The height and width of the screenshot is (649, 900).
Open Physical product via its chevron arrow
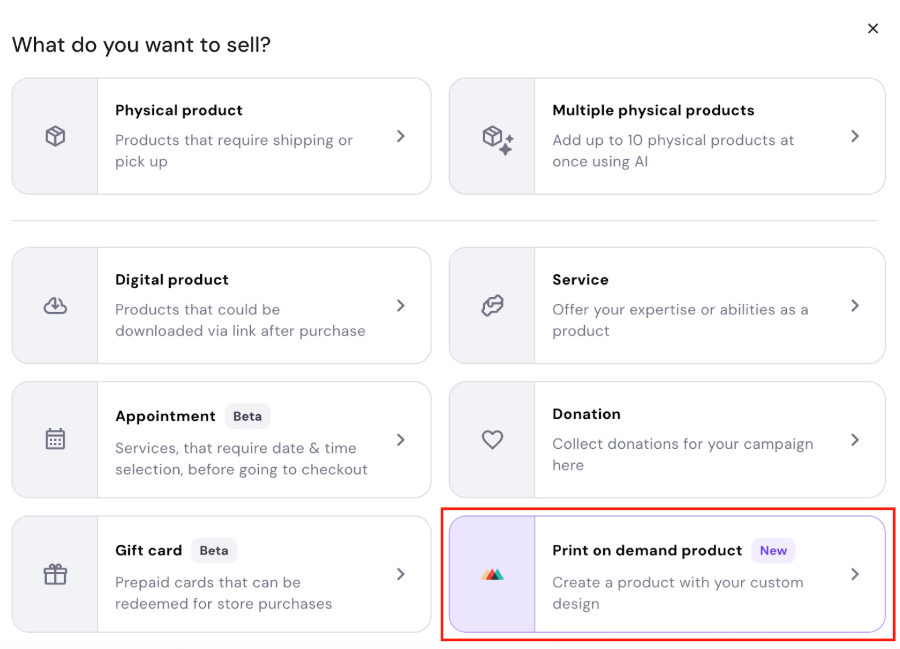400,136
